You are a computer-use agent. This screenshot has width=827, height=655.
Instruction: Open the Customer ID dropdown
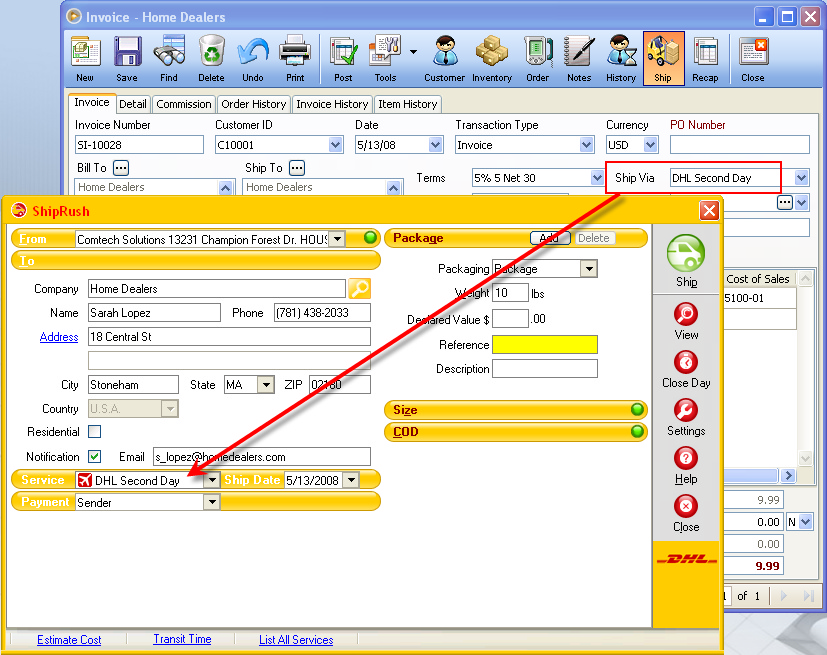point(335,145)
